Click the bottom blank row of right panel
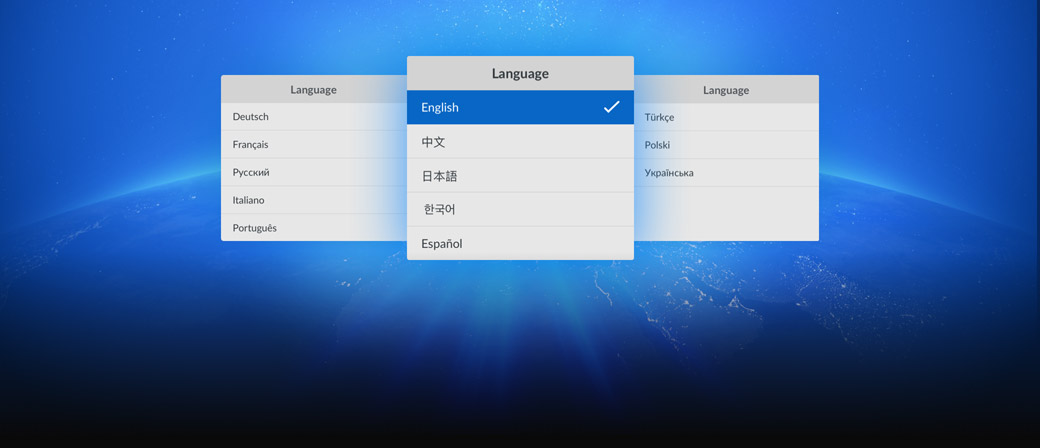The width and height of the screenshot is (1040, 448). click(726, 228)
